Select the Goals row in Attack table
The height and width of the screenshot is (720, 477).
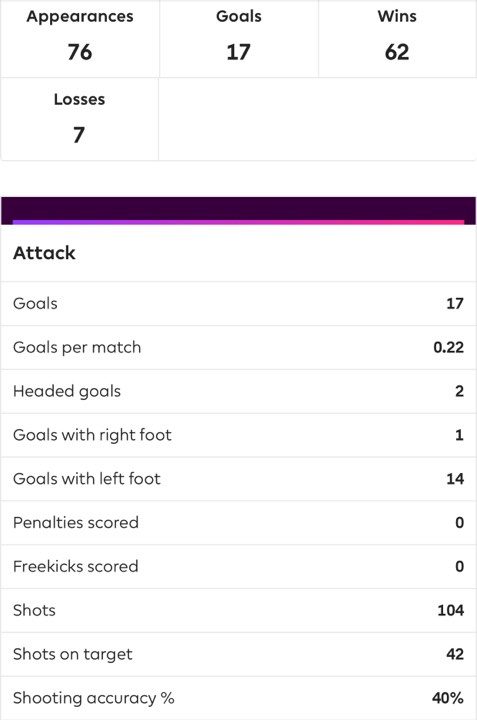click(238, 304)
